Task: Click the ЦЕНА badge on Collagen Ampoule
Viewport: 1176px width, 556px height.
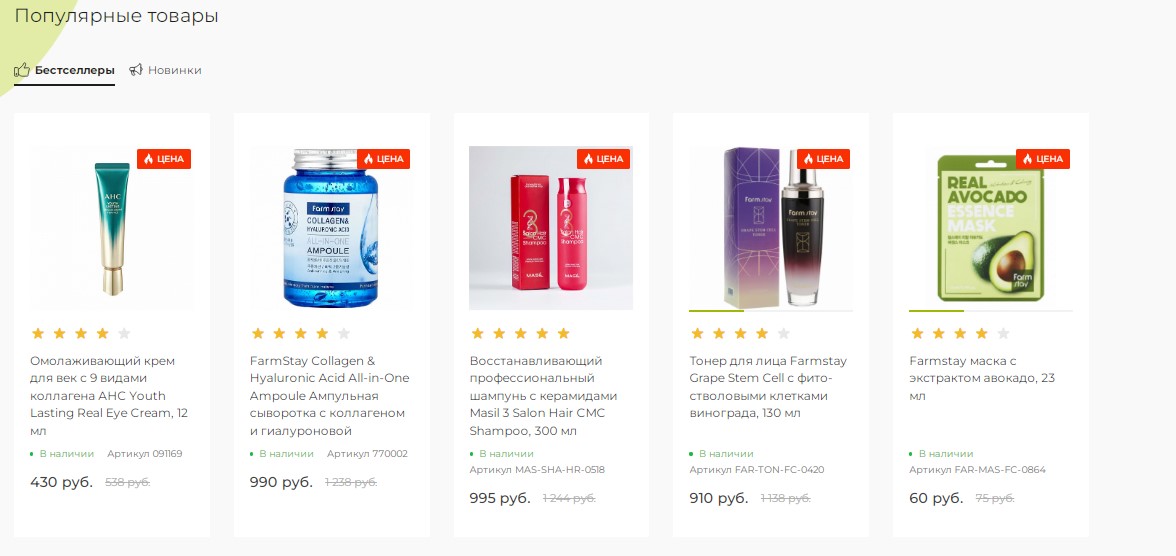Action: [383, 159]
